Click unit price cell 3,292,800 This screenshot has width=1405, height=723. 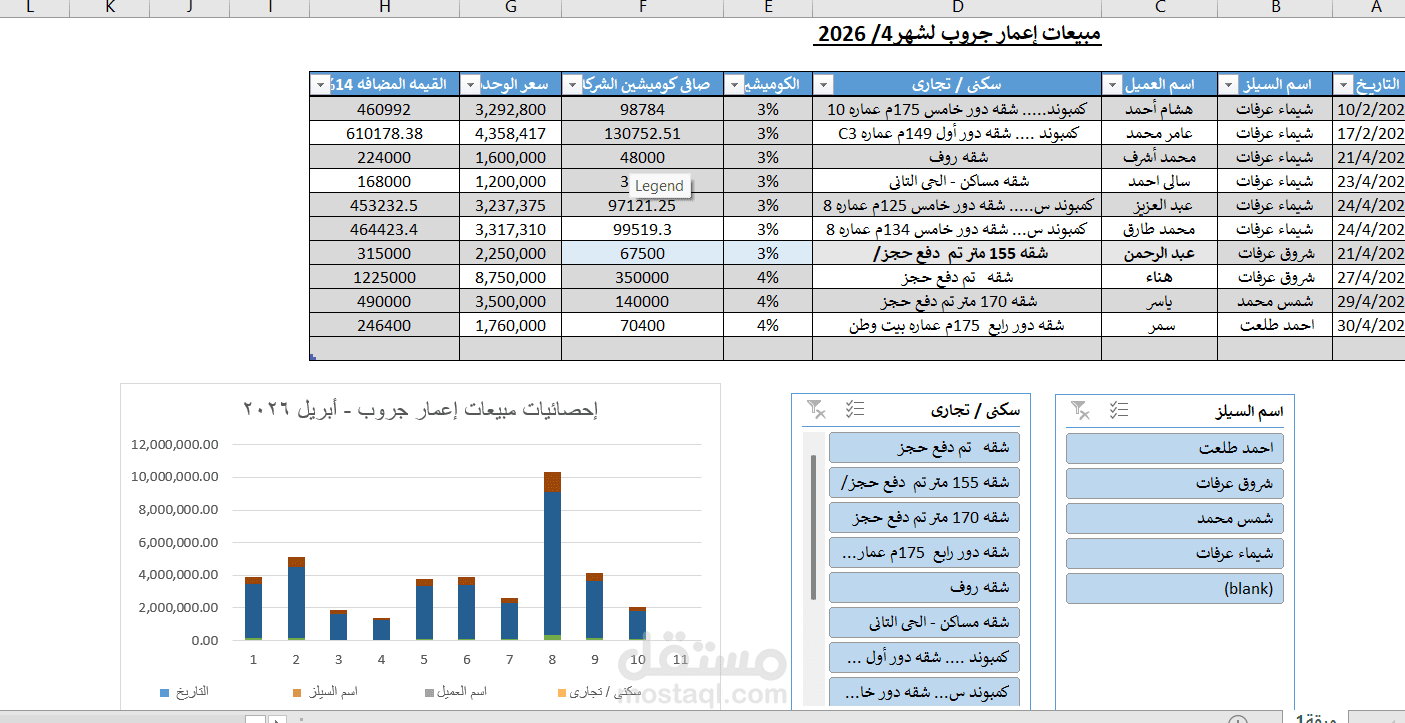[x=511, y=109]
